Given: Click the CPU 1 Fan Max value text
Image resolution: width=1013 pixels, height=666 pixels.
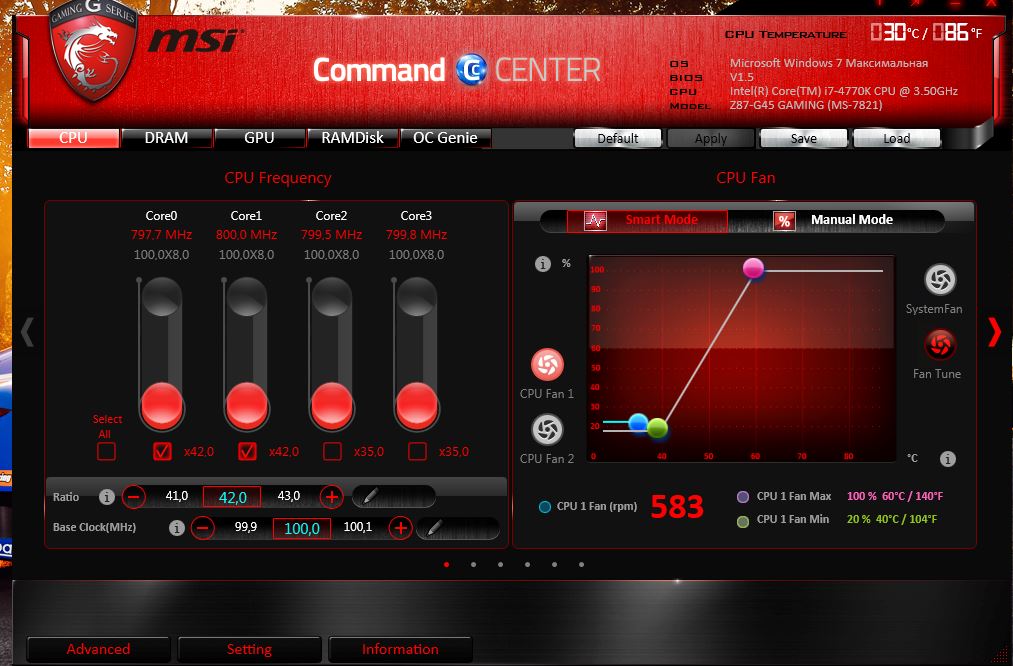Looking at the screenshot, I should (x=895, y=496).
